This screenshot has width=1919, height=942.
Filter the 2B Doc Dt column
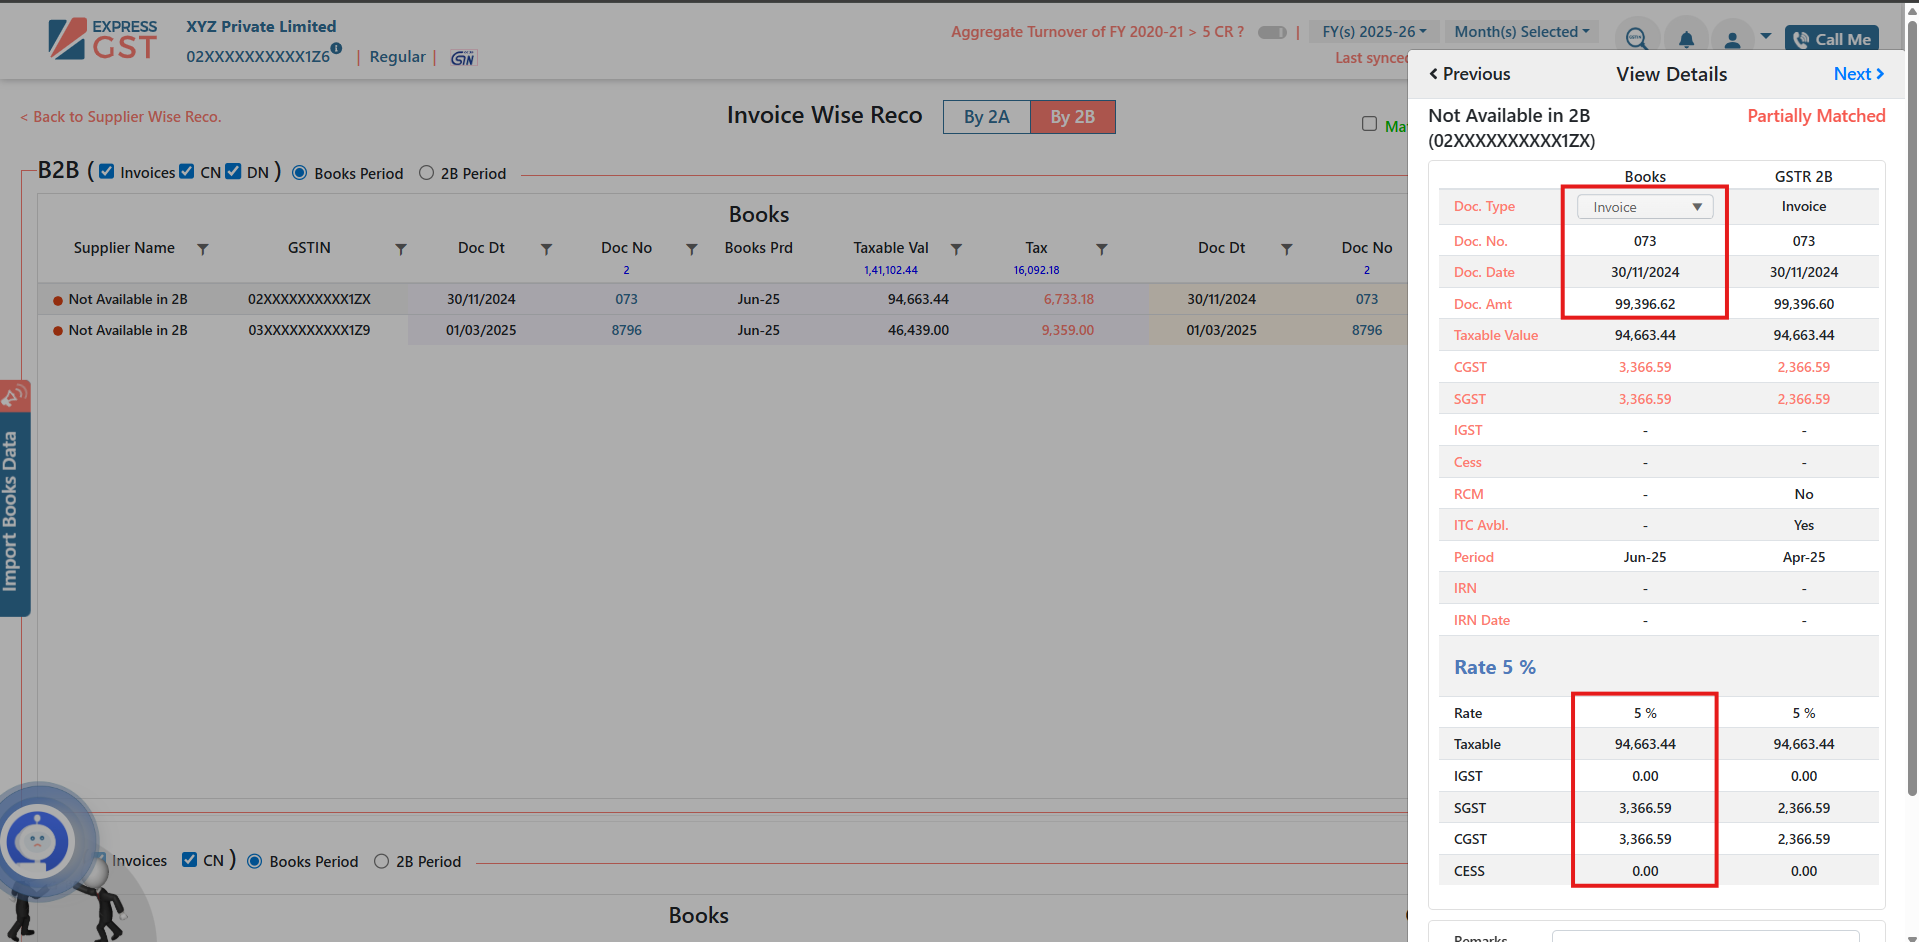click(x=1287, y=249)
